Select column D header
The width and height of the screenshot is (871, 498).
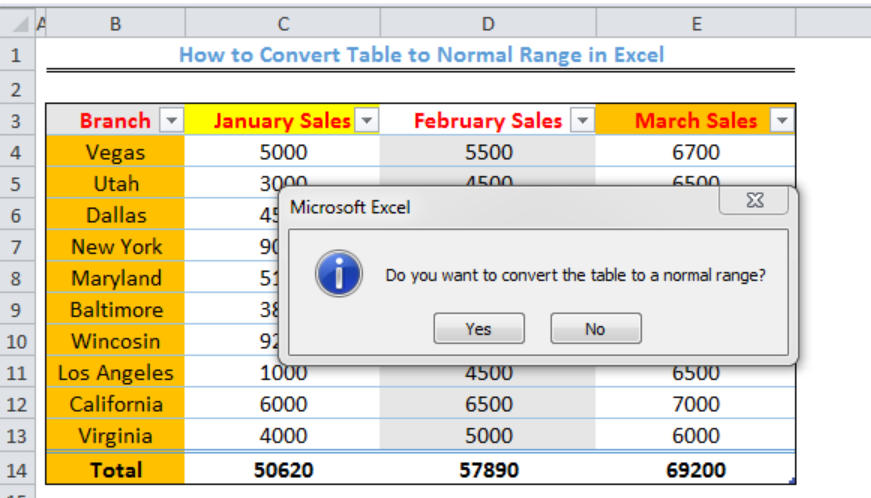point(488,23)
